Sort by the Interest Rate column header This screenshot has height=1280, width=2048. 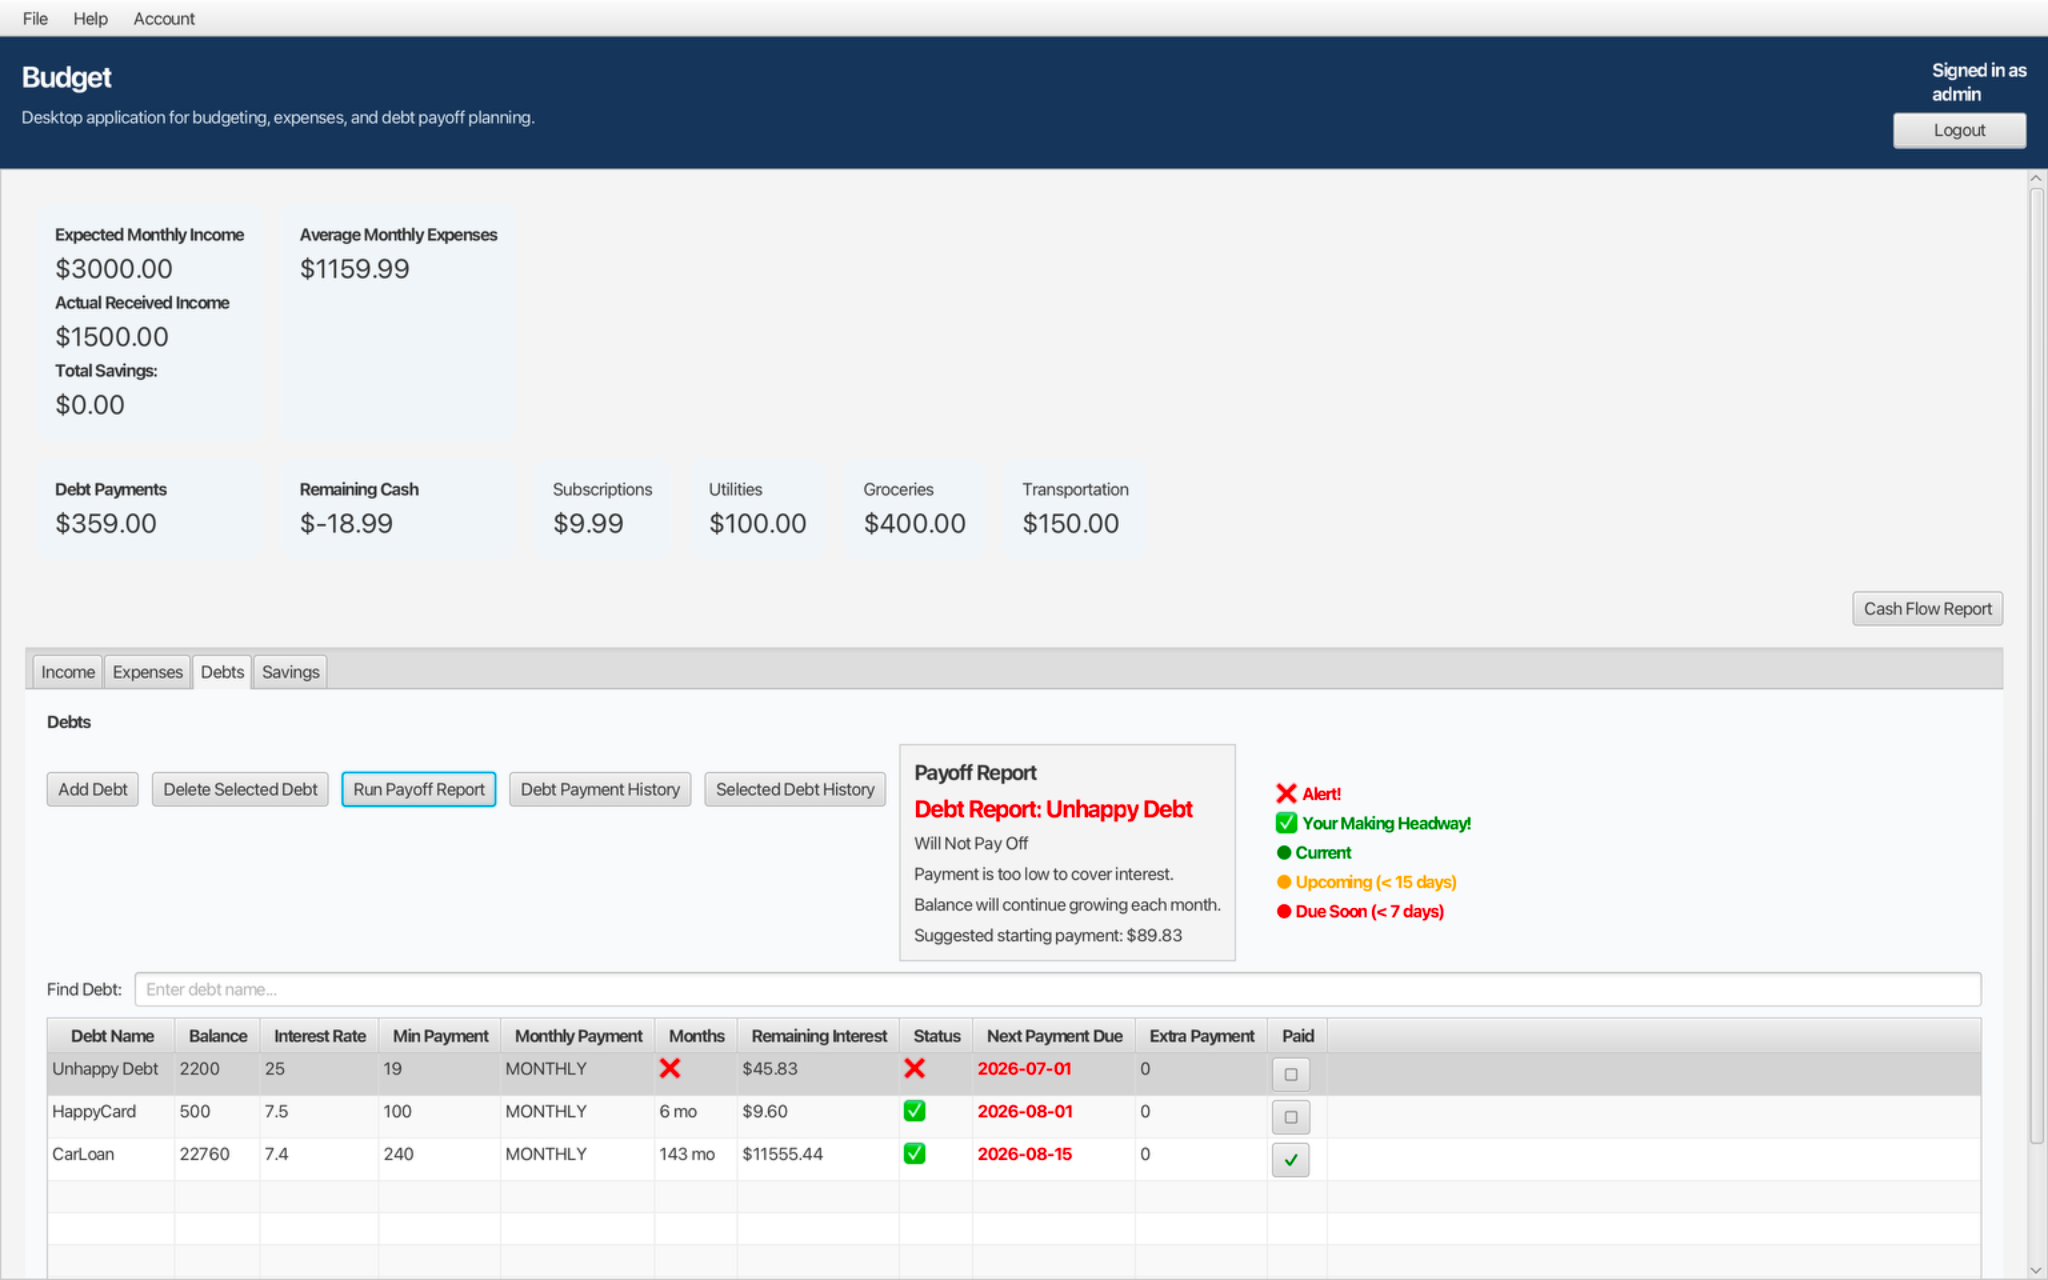[x=320, y=1036]
